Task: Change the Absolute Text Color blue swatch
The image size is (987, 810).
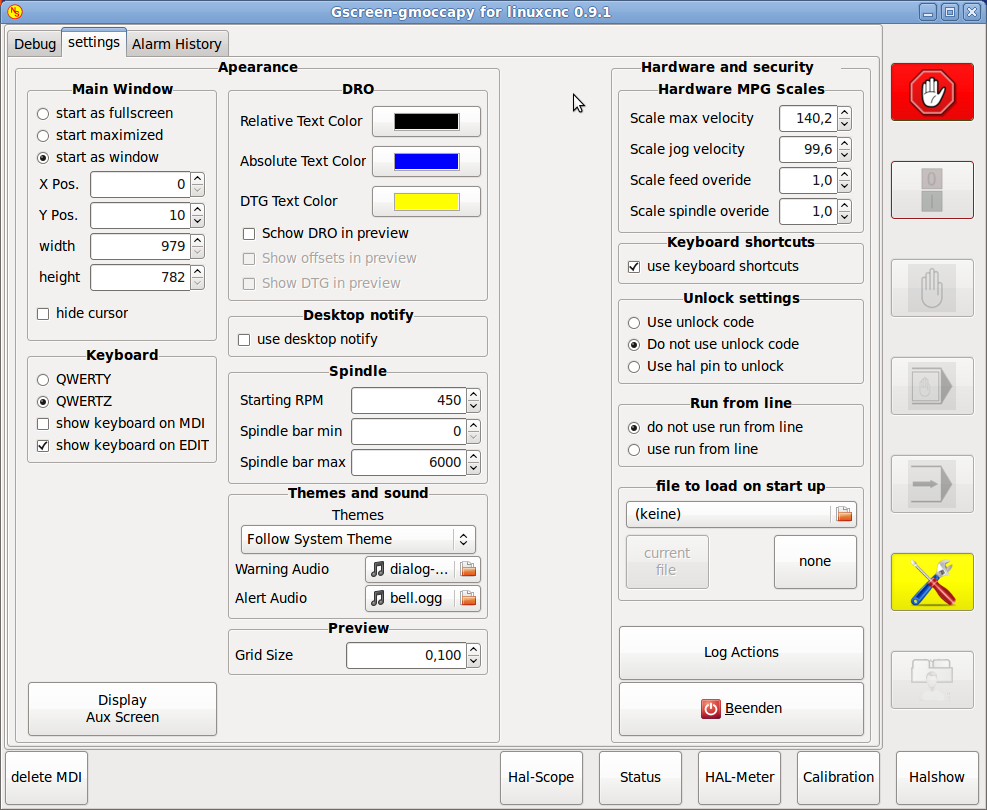Action: (x=426, y=162)
